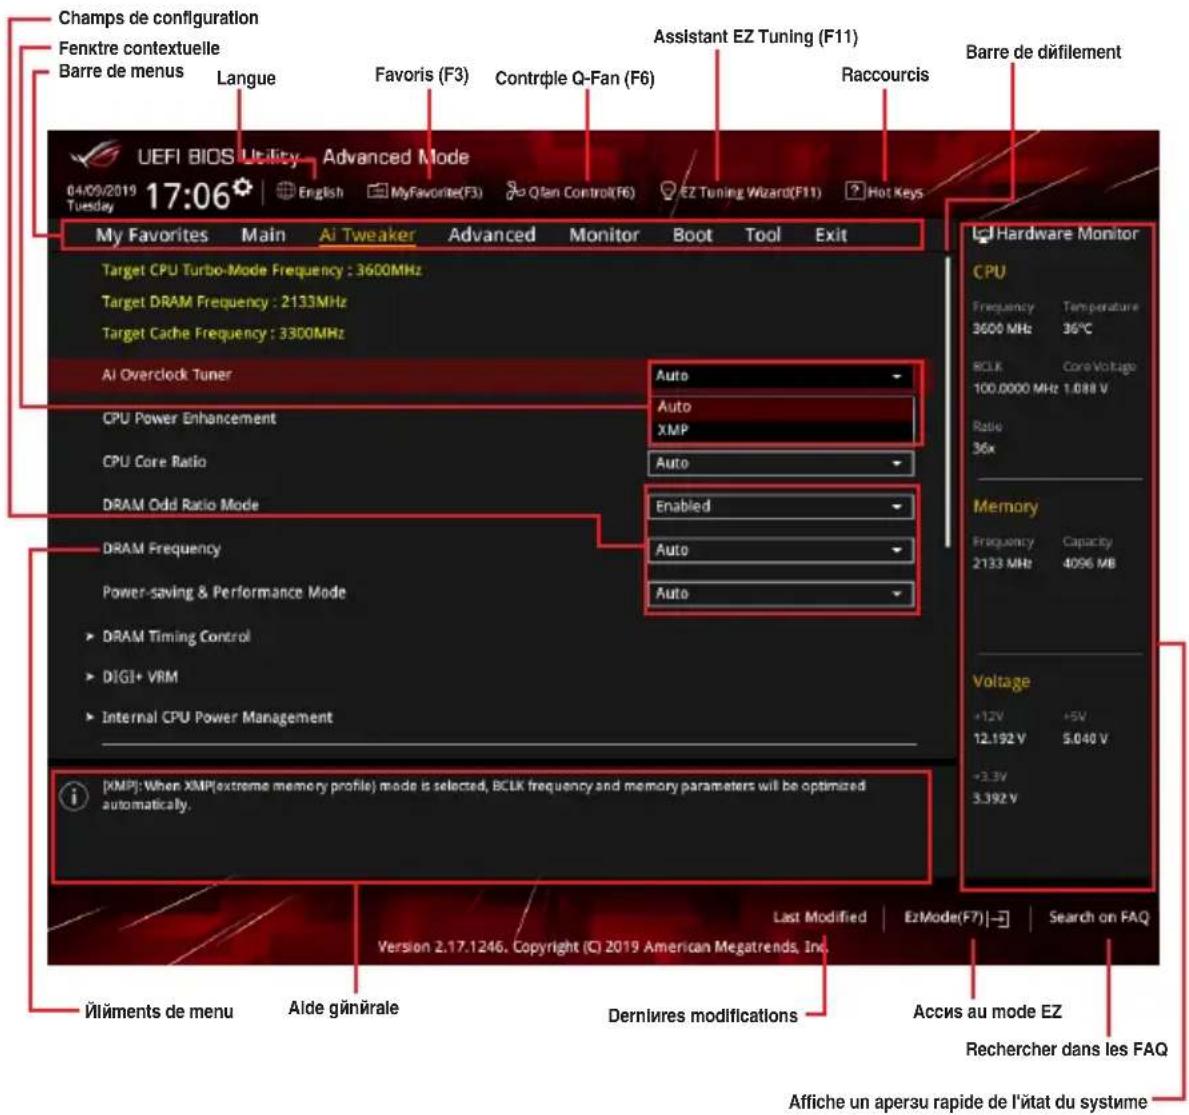Click the settings gear next to the clock
This screenshot has height=1115, width=1189.
(x=243, y=187)
